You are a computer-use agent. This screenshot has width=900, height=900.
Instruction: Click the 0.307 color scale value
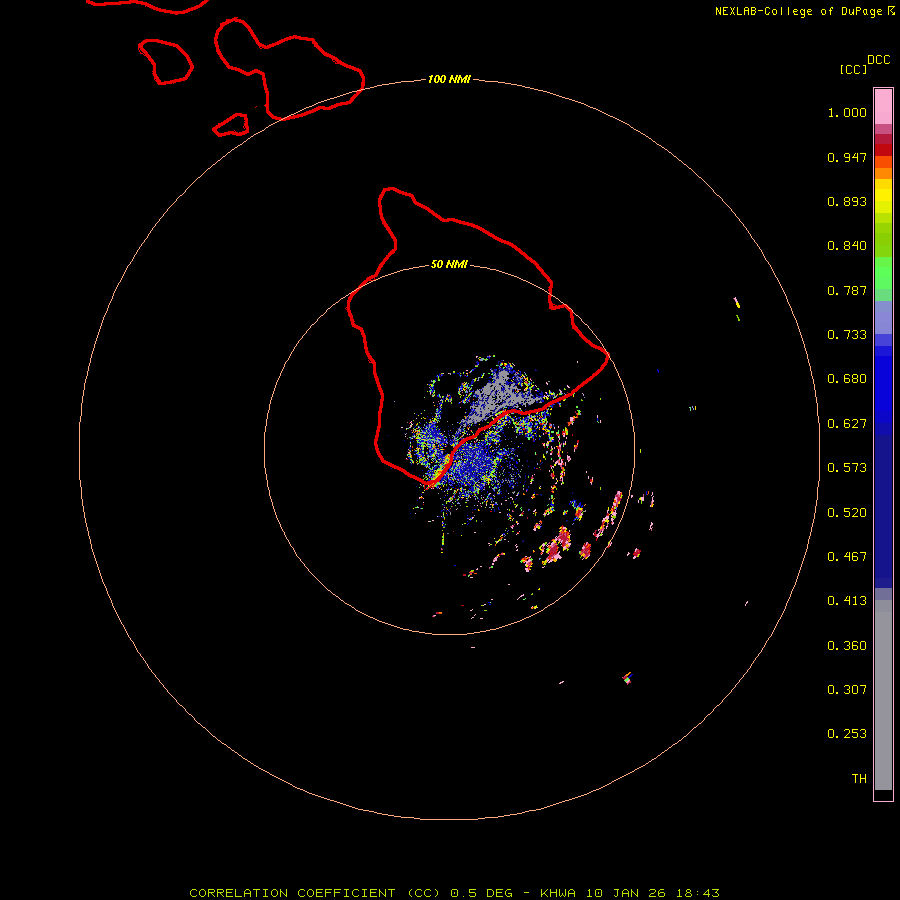pos(847,690)
